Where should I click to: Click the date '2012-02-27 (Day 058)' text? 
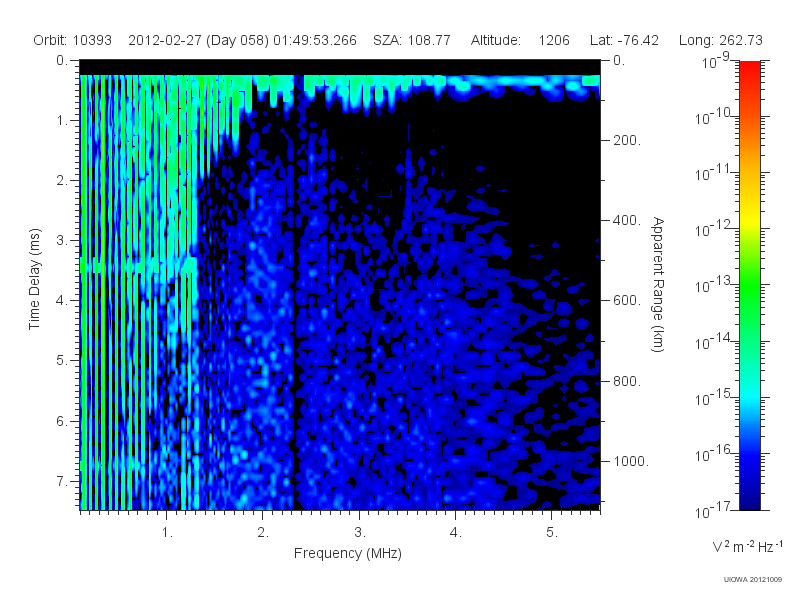(198, 40)
